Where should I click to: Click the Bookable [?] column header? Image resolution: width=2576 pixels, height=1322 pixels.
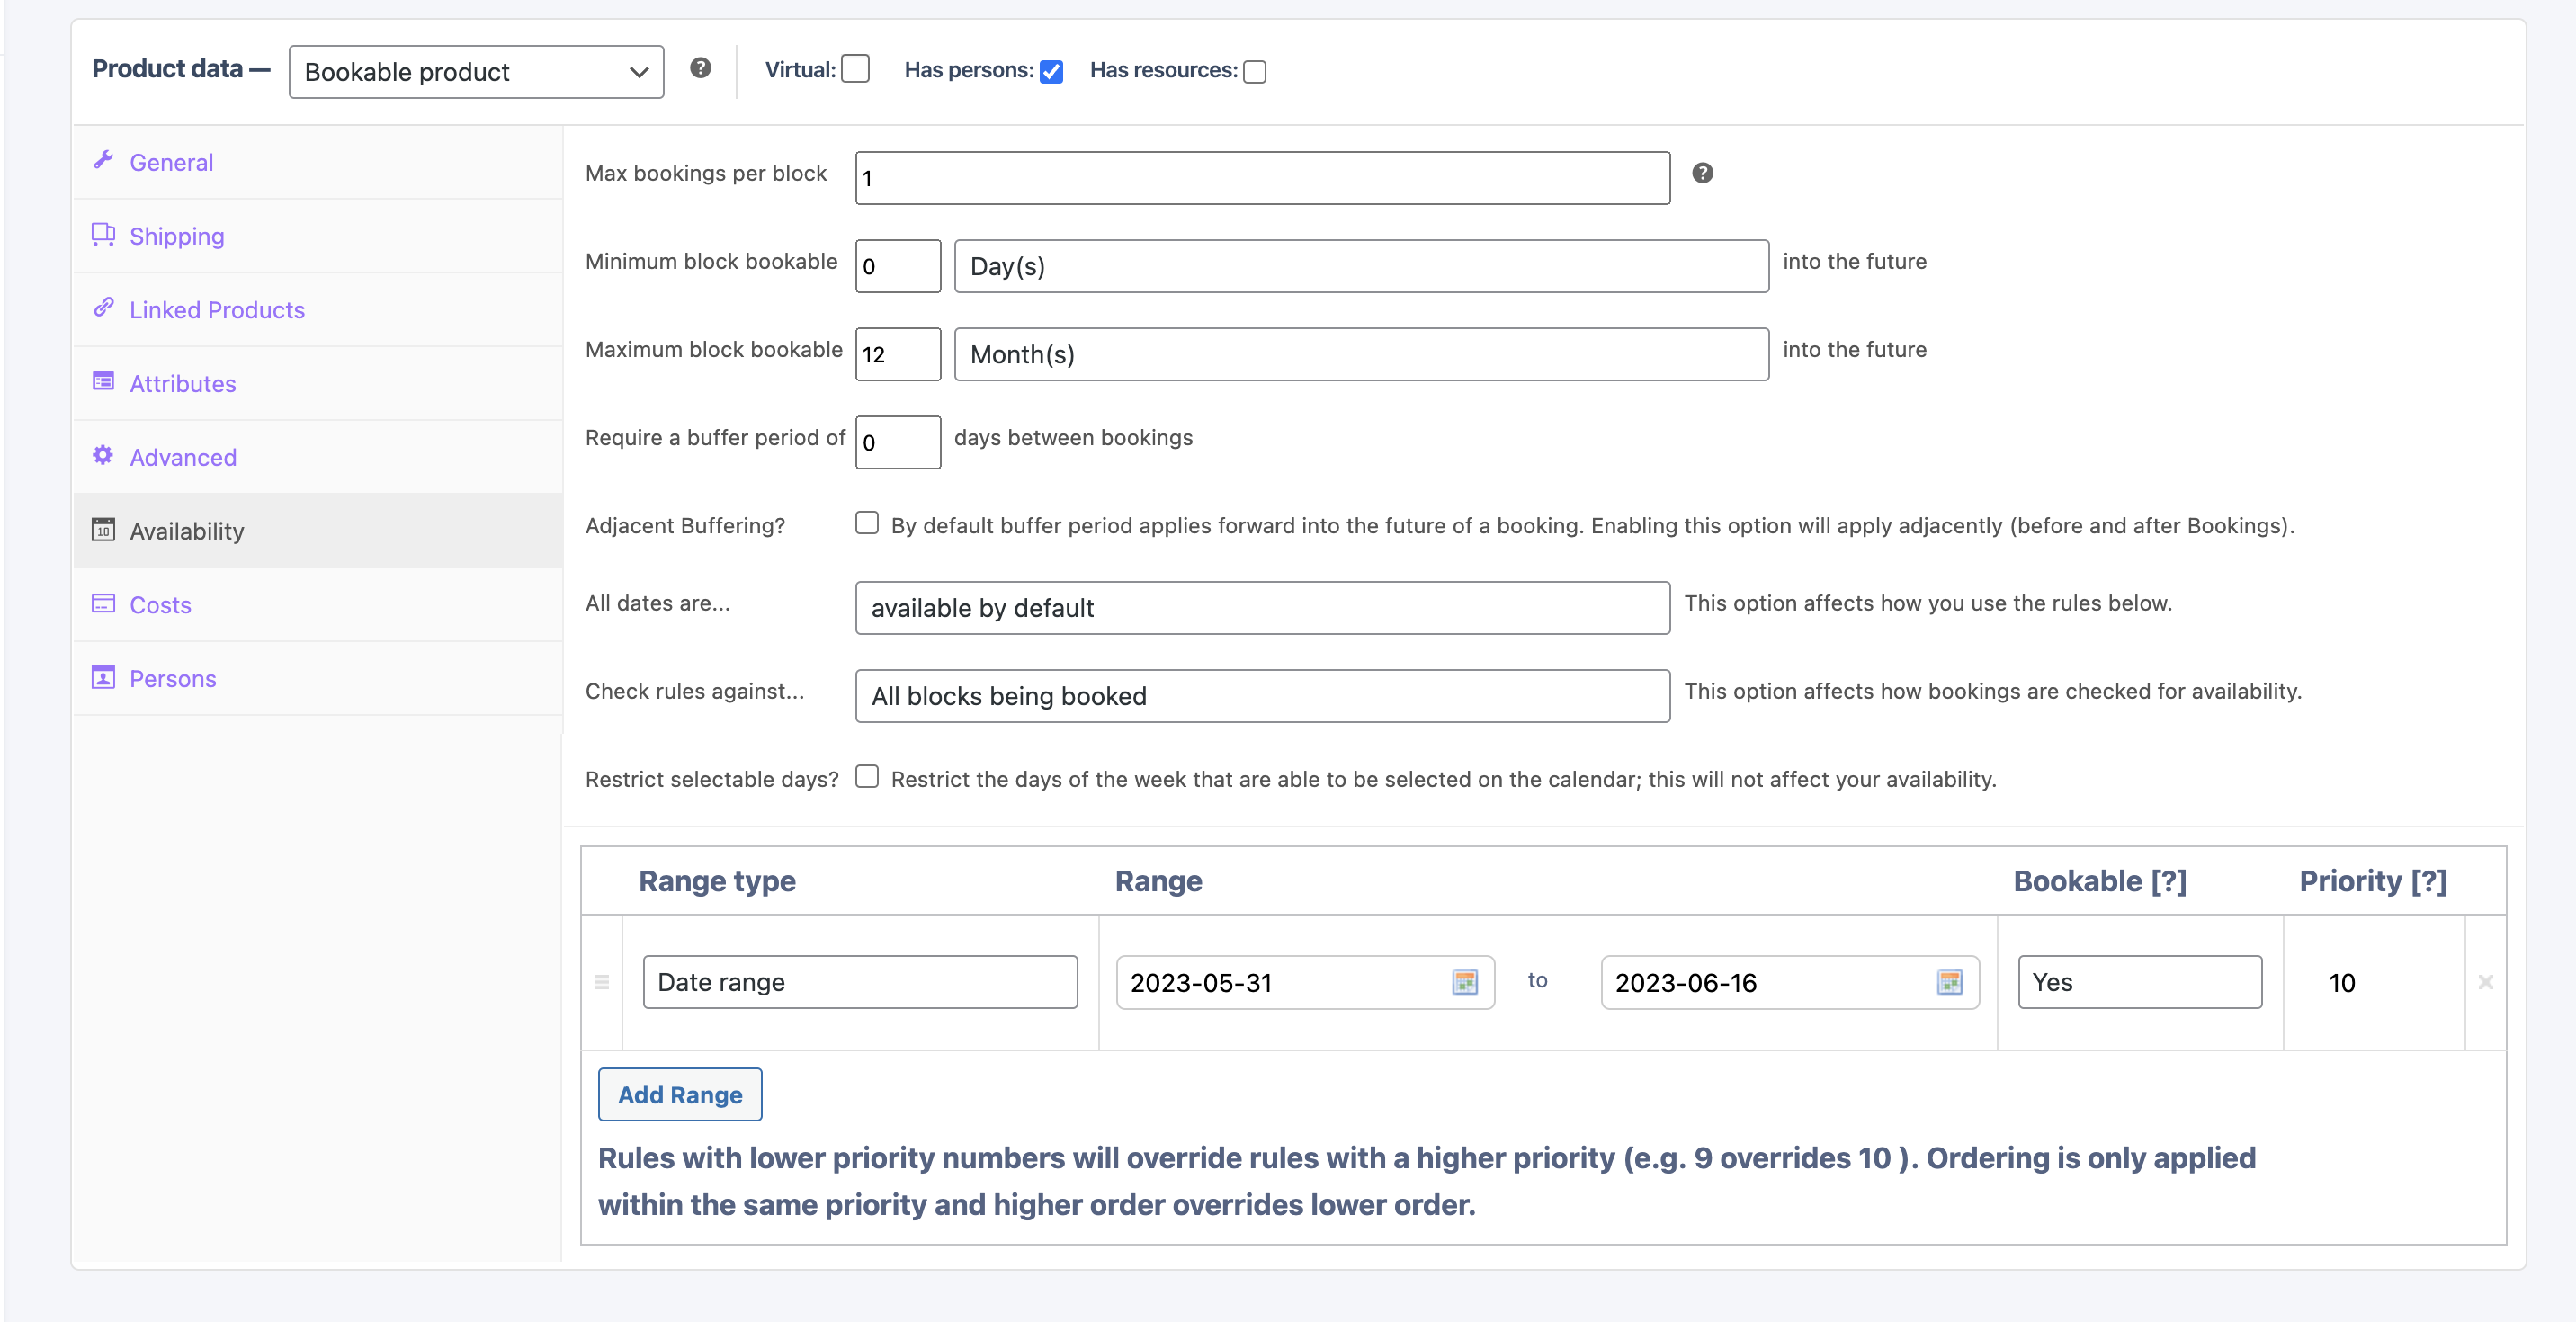click(2100, 881)
